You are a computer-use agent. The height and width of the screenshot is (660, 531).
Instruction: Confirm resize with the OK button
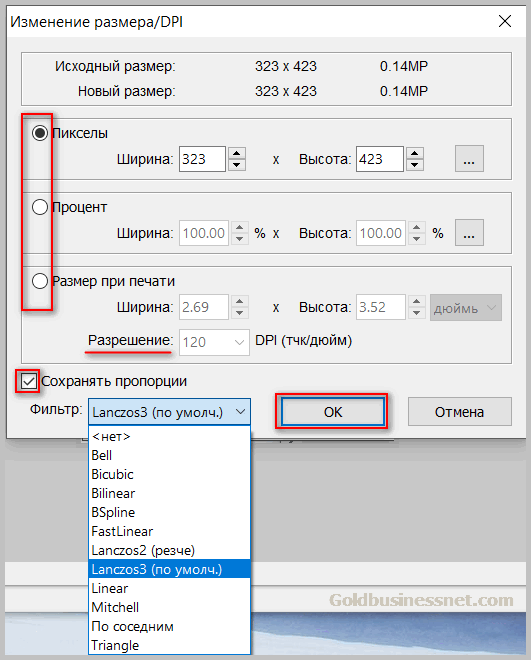[x=333, y=412]
